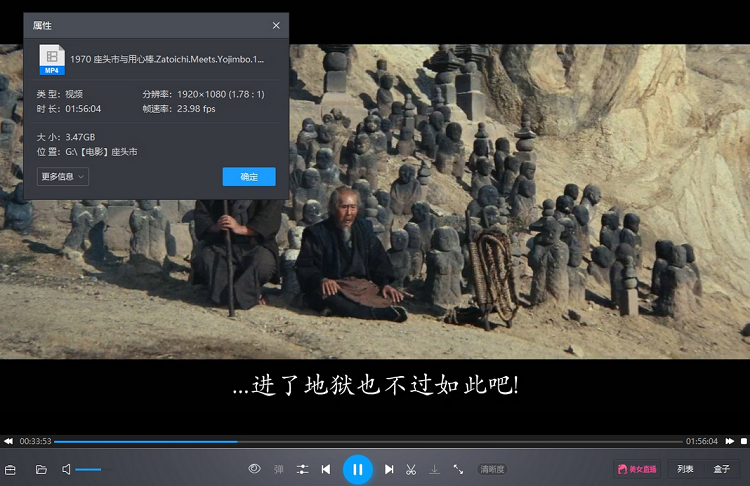Enter fullscreen with the expand arrows icon
Viewport: 750px width, 486px height.
pos(458,469)
